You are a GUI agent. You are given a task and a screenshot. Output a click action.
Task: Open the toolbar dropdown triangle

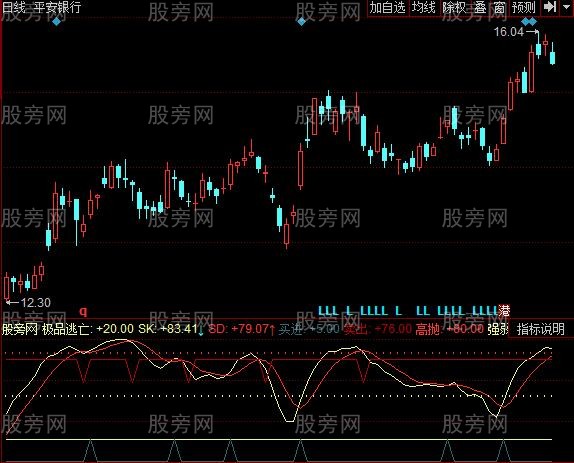pyautogui.click(x=566, y=7)
